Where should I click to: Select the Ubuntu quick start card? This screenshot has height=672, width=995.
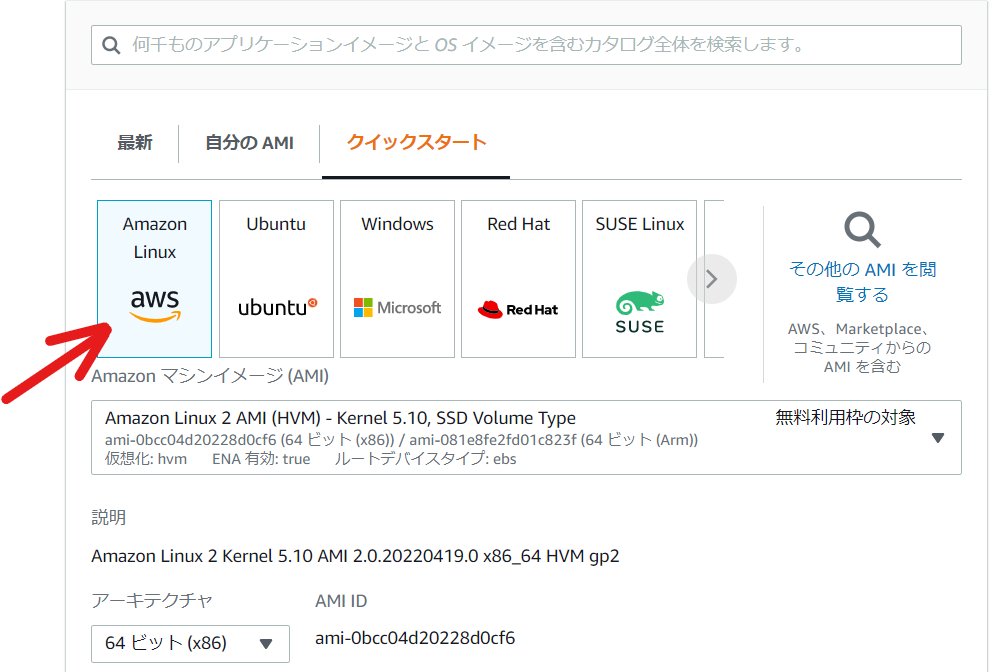tap(276, 279)
